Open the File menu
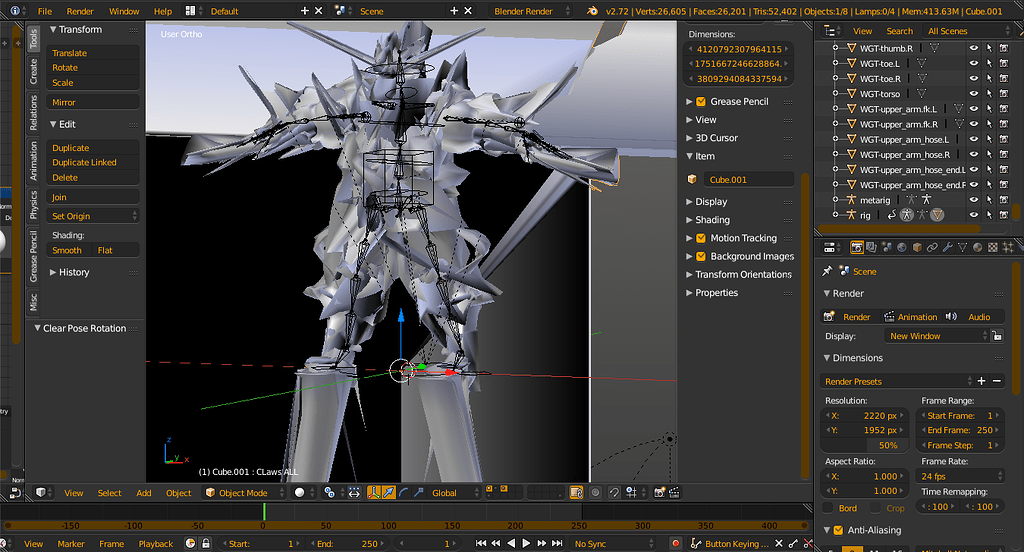 [x=45, y=11]
